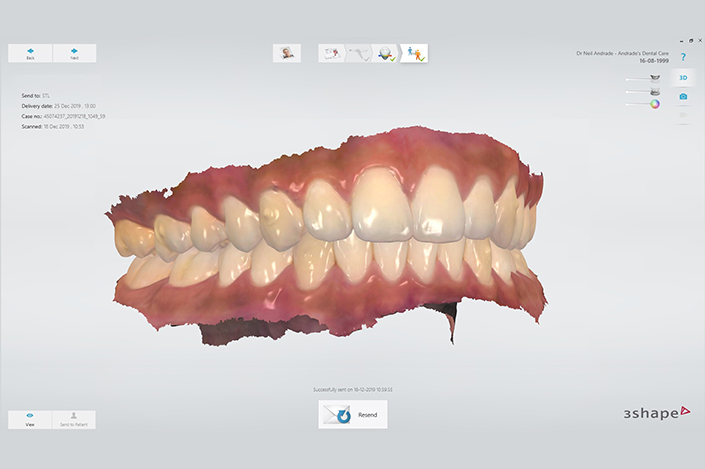This screenshot has width=705, height=469.
Task: Click the Next arrow button
Action: coord(74,53)
